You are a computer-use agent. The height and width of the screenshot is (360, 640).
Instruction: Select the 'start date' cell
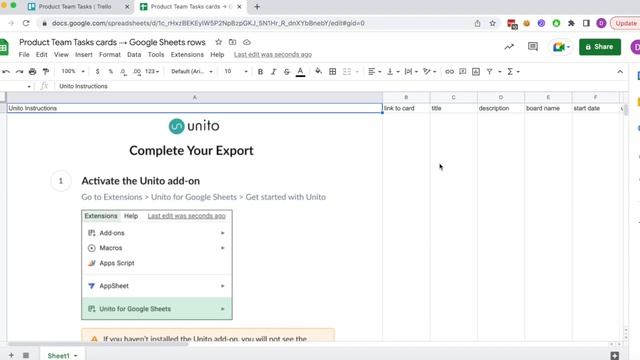[x=596, y=108]
